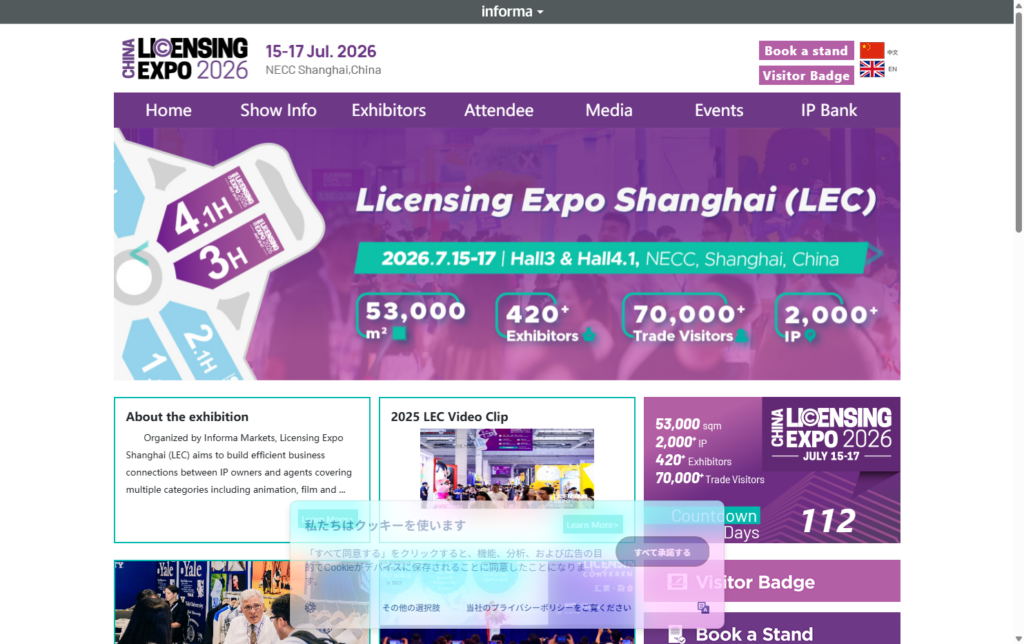The image size is (1024, 644).
Task: Click the cookie settings gear icon
Action: coord(311,607)
